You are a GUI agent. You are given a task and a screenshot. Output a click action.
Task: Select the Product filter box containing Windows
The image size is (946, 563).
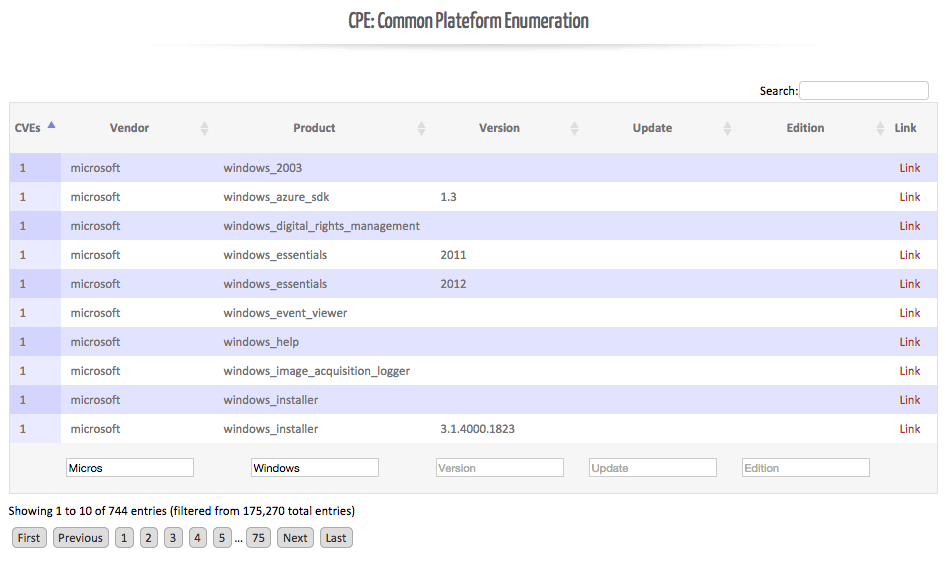coord(315,468)
